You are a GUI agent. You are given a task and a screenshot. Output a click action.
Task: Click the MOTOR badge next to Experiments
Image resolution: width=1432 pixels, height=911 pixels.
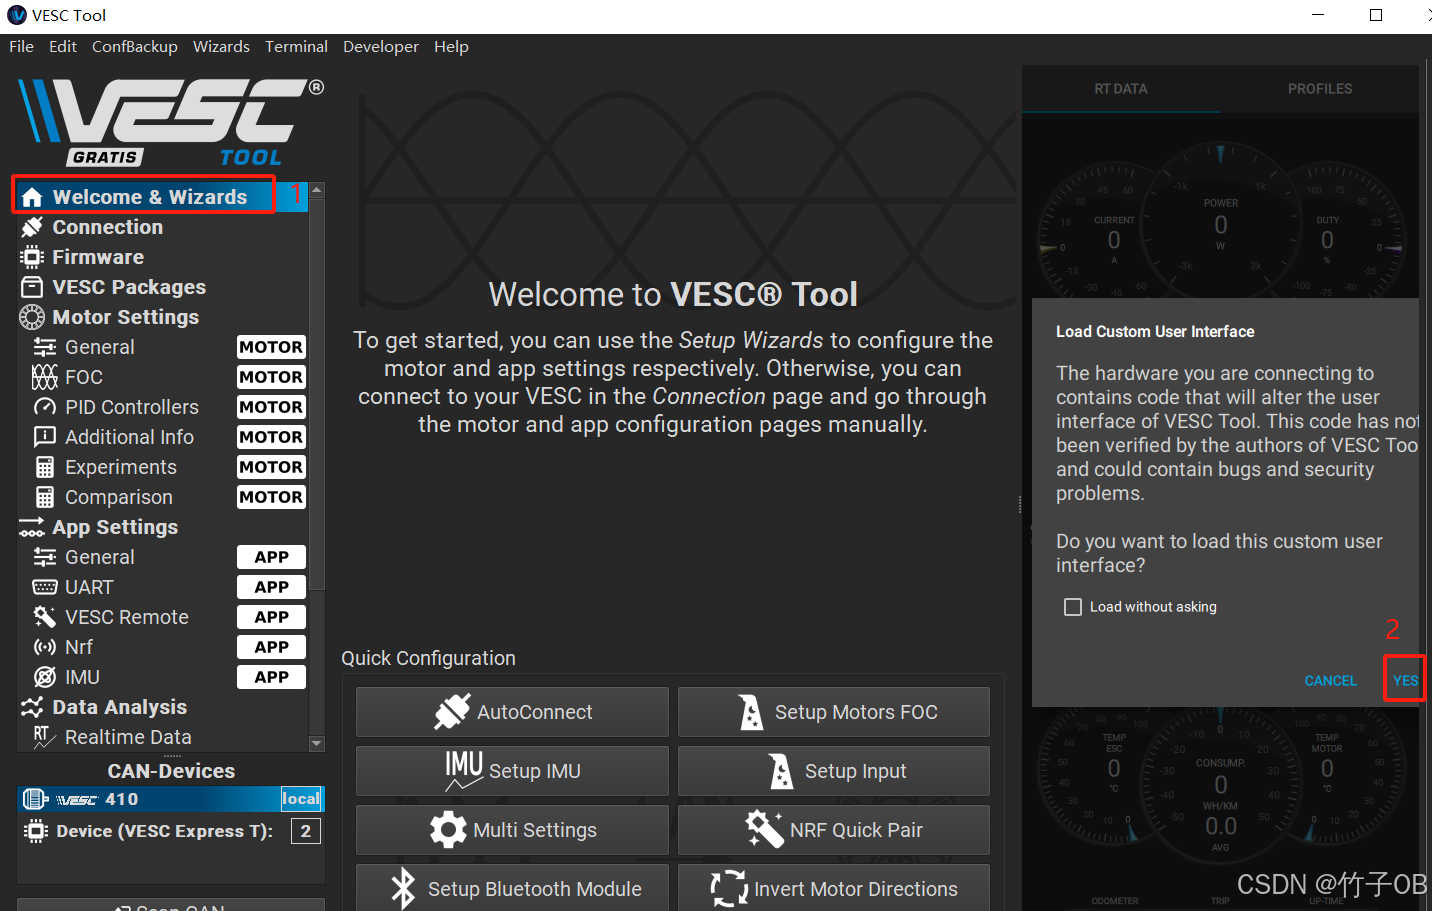(271, 467)
